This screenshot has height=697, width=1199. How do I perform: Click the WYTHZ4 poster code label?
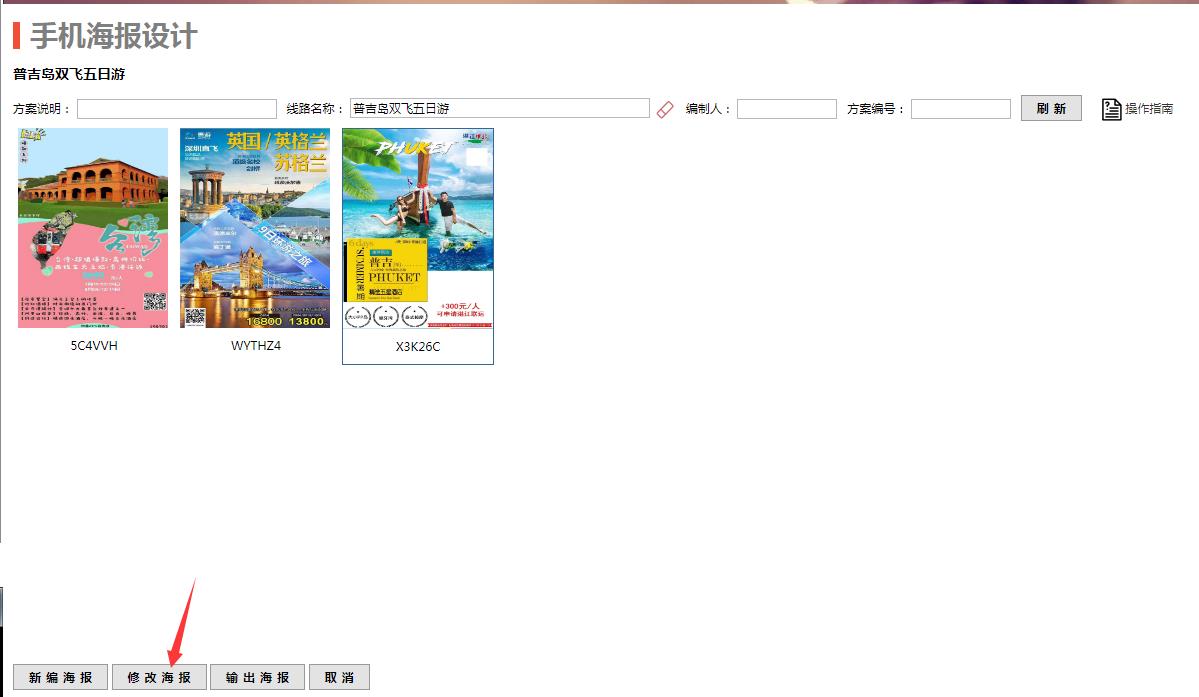(256, 345)
